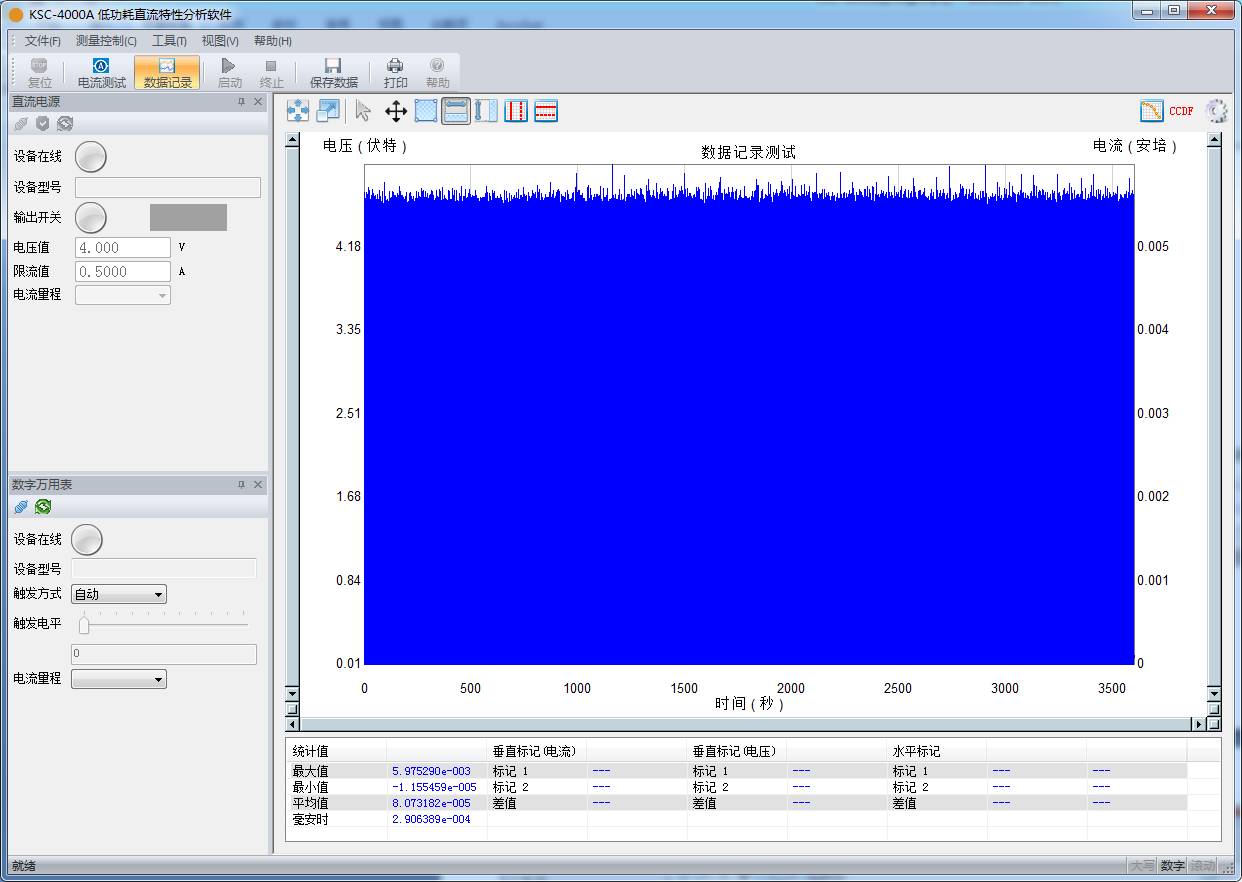
Task: Click the 毫安时 value 2.906389e-004
Action: point(431,819)
